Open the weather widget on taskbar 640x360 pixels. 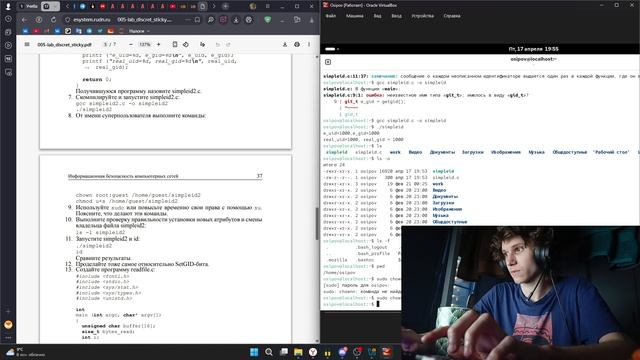(x=25, y=352)
